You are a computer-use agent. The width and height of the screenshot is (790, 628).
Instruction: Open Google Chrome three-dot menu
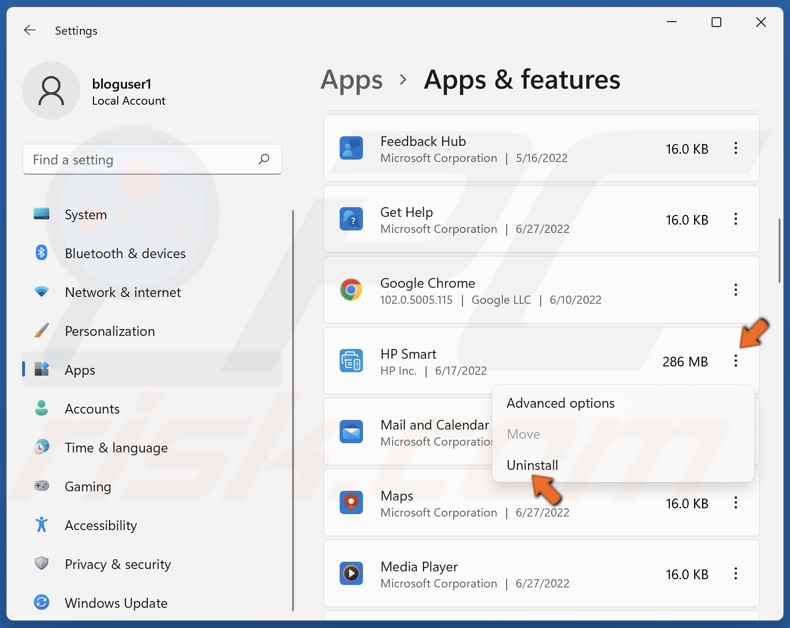736,290
